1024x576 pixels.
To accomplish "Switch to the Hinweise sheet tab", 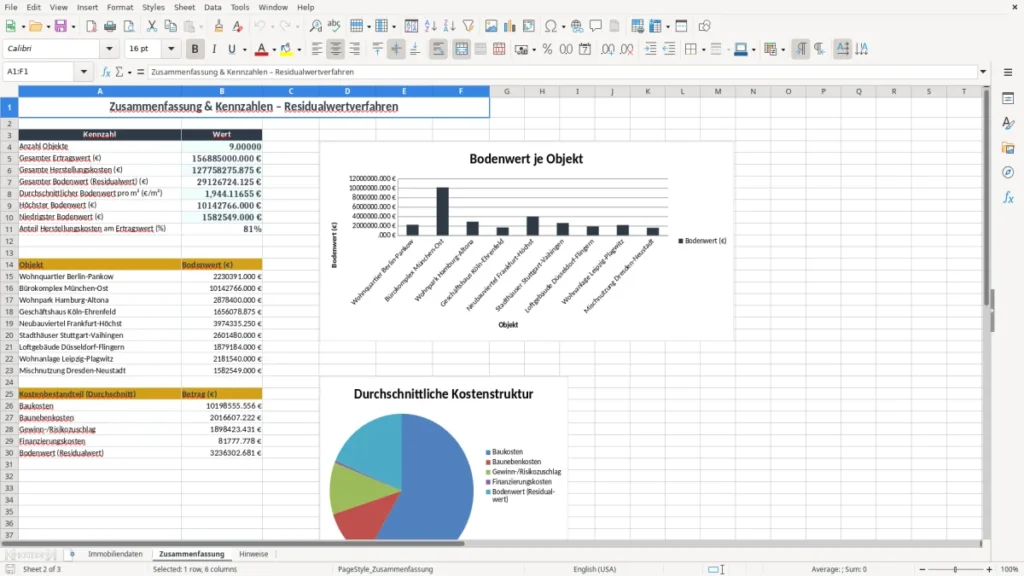I will point(253,554).
